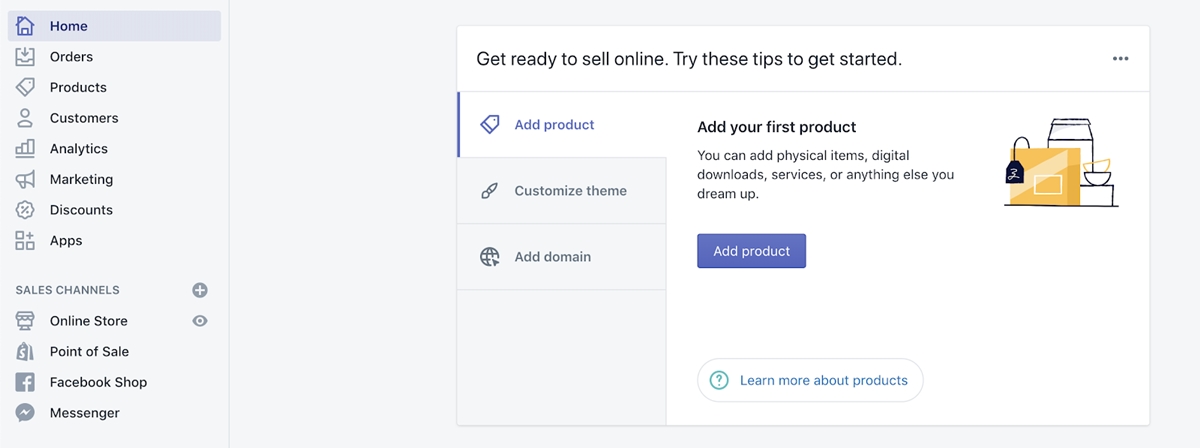Open the Apps grid icon

pyautogui.click(x=25, y=240)
